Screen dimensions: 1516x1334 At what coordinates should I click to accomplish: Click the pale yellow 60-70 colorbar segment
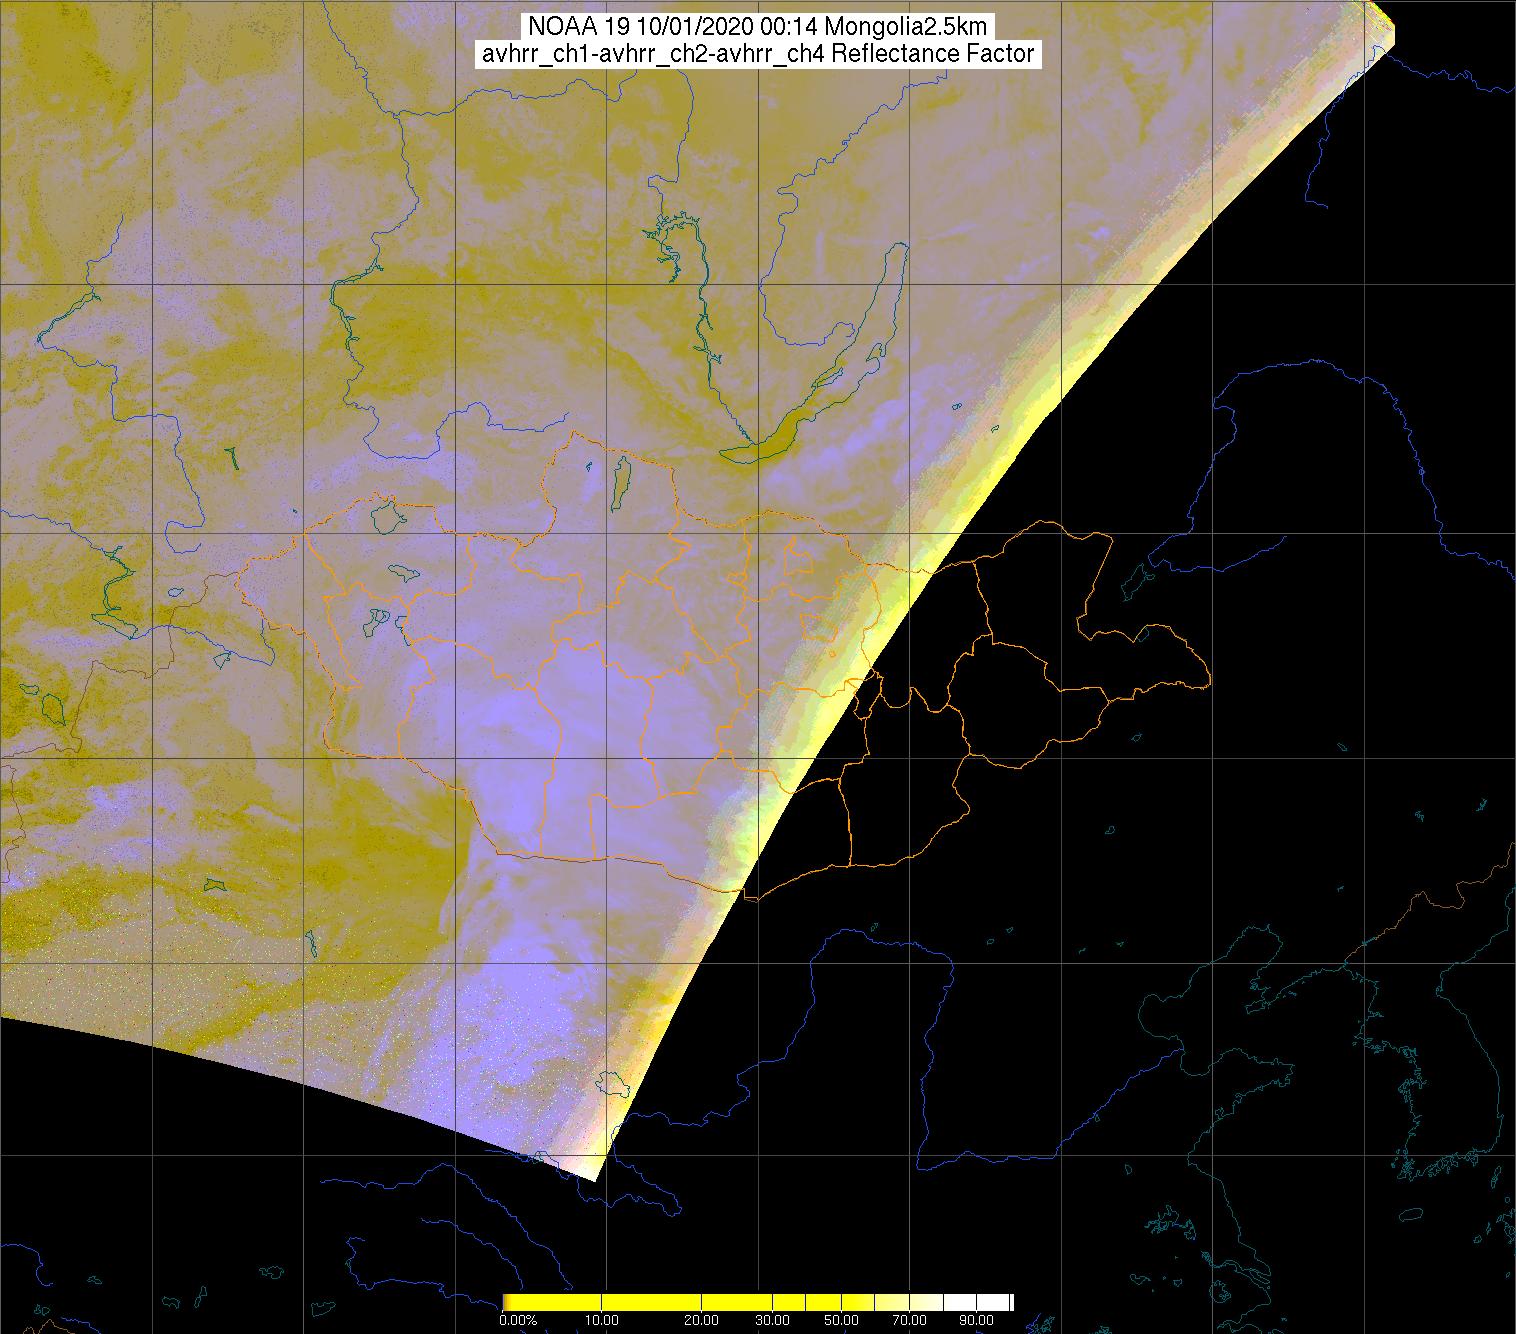(x=892, y=1302)
